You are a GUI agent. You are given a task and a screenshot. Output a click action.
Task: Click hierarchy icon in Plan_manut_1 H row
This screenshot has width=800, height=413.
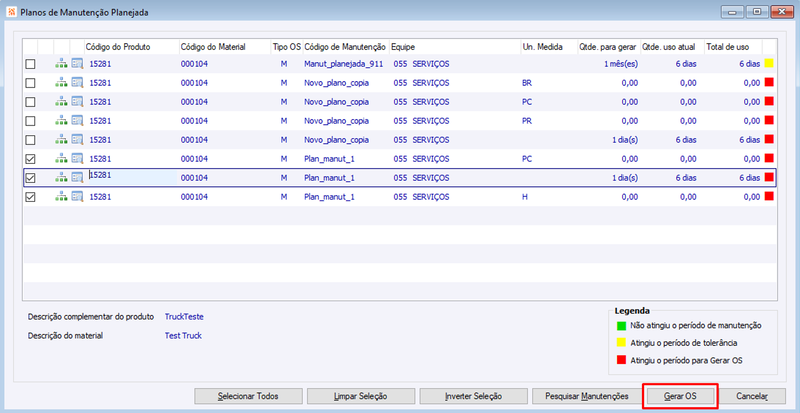tap(61, 197)
